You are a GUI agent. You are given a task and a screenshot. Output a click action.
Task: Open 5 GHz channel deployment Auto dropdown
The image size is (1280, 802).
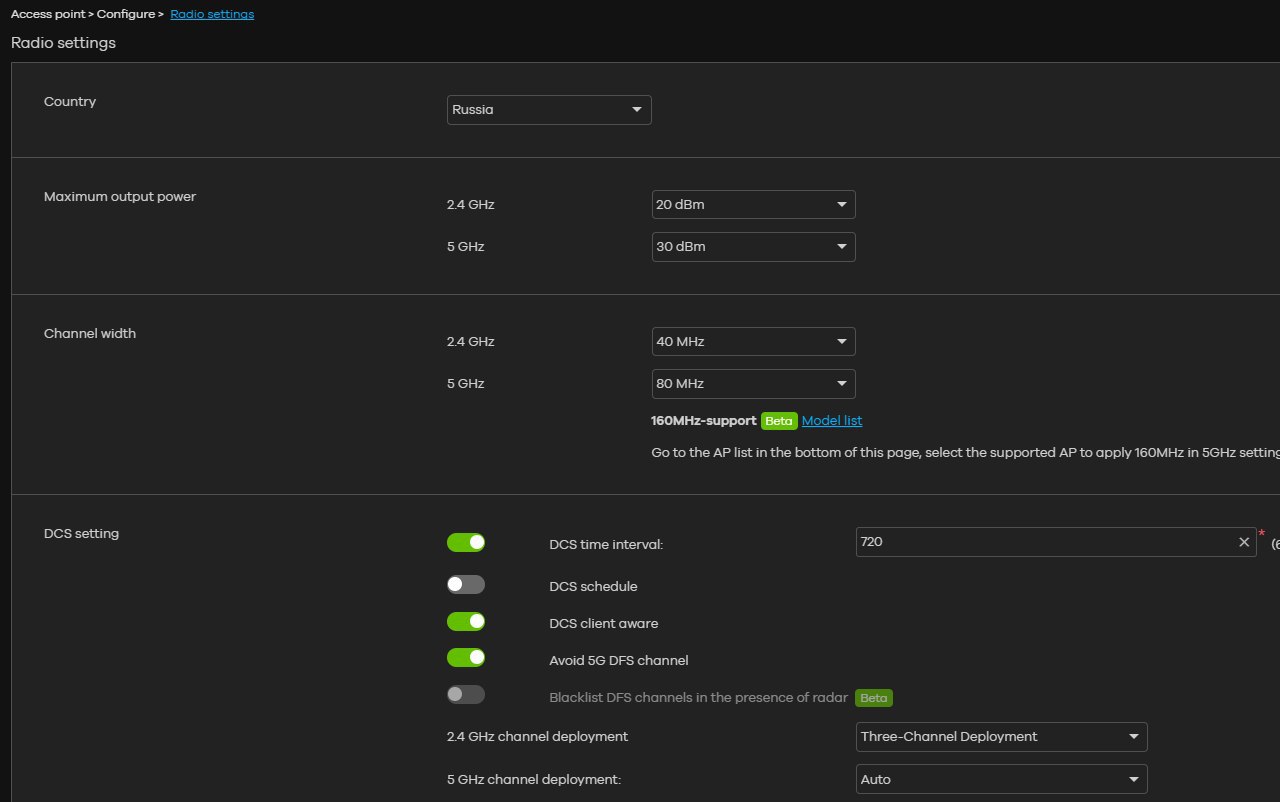(1001, 780)
